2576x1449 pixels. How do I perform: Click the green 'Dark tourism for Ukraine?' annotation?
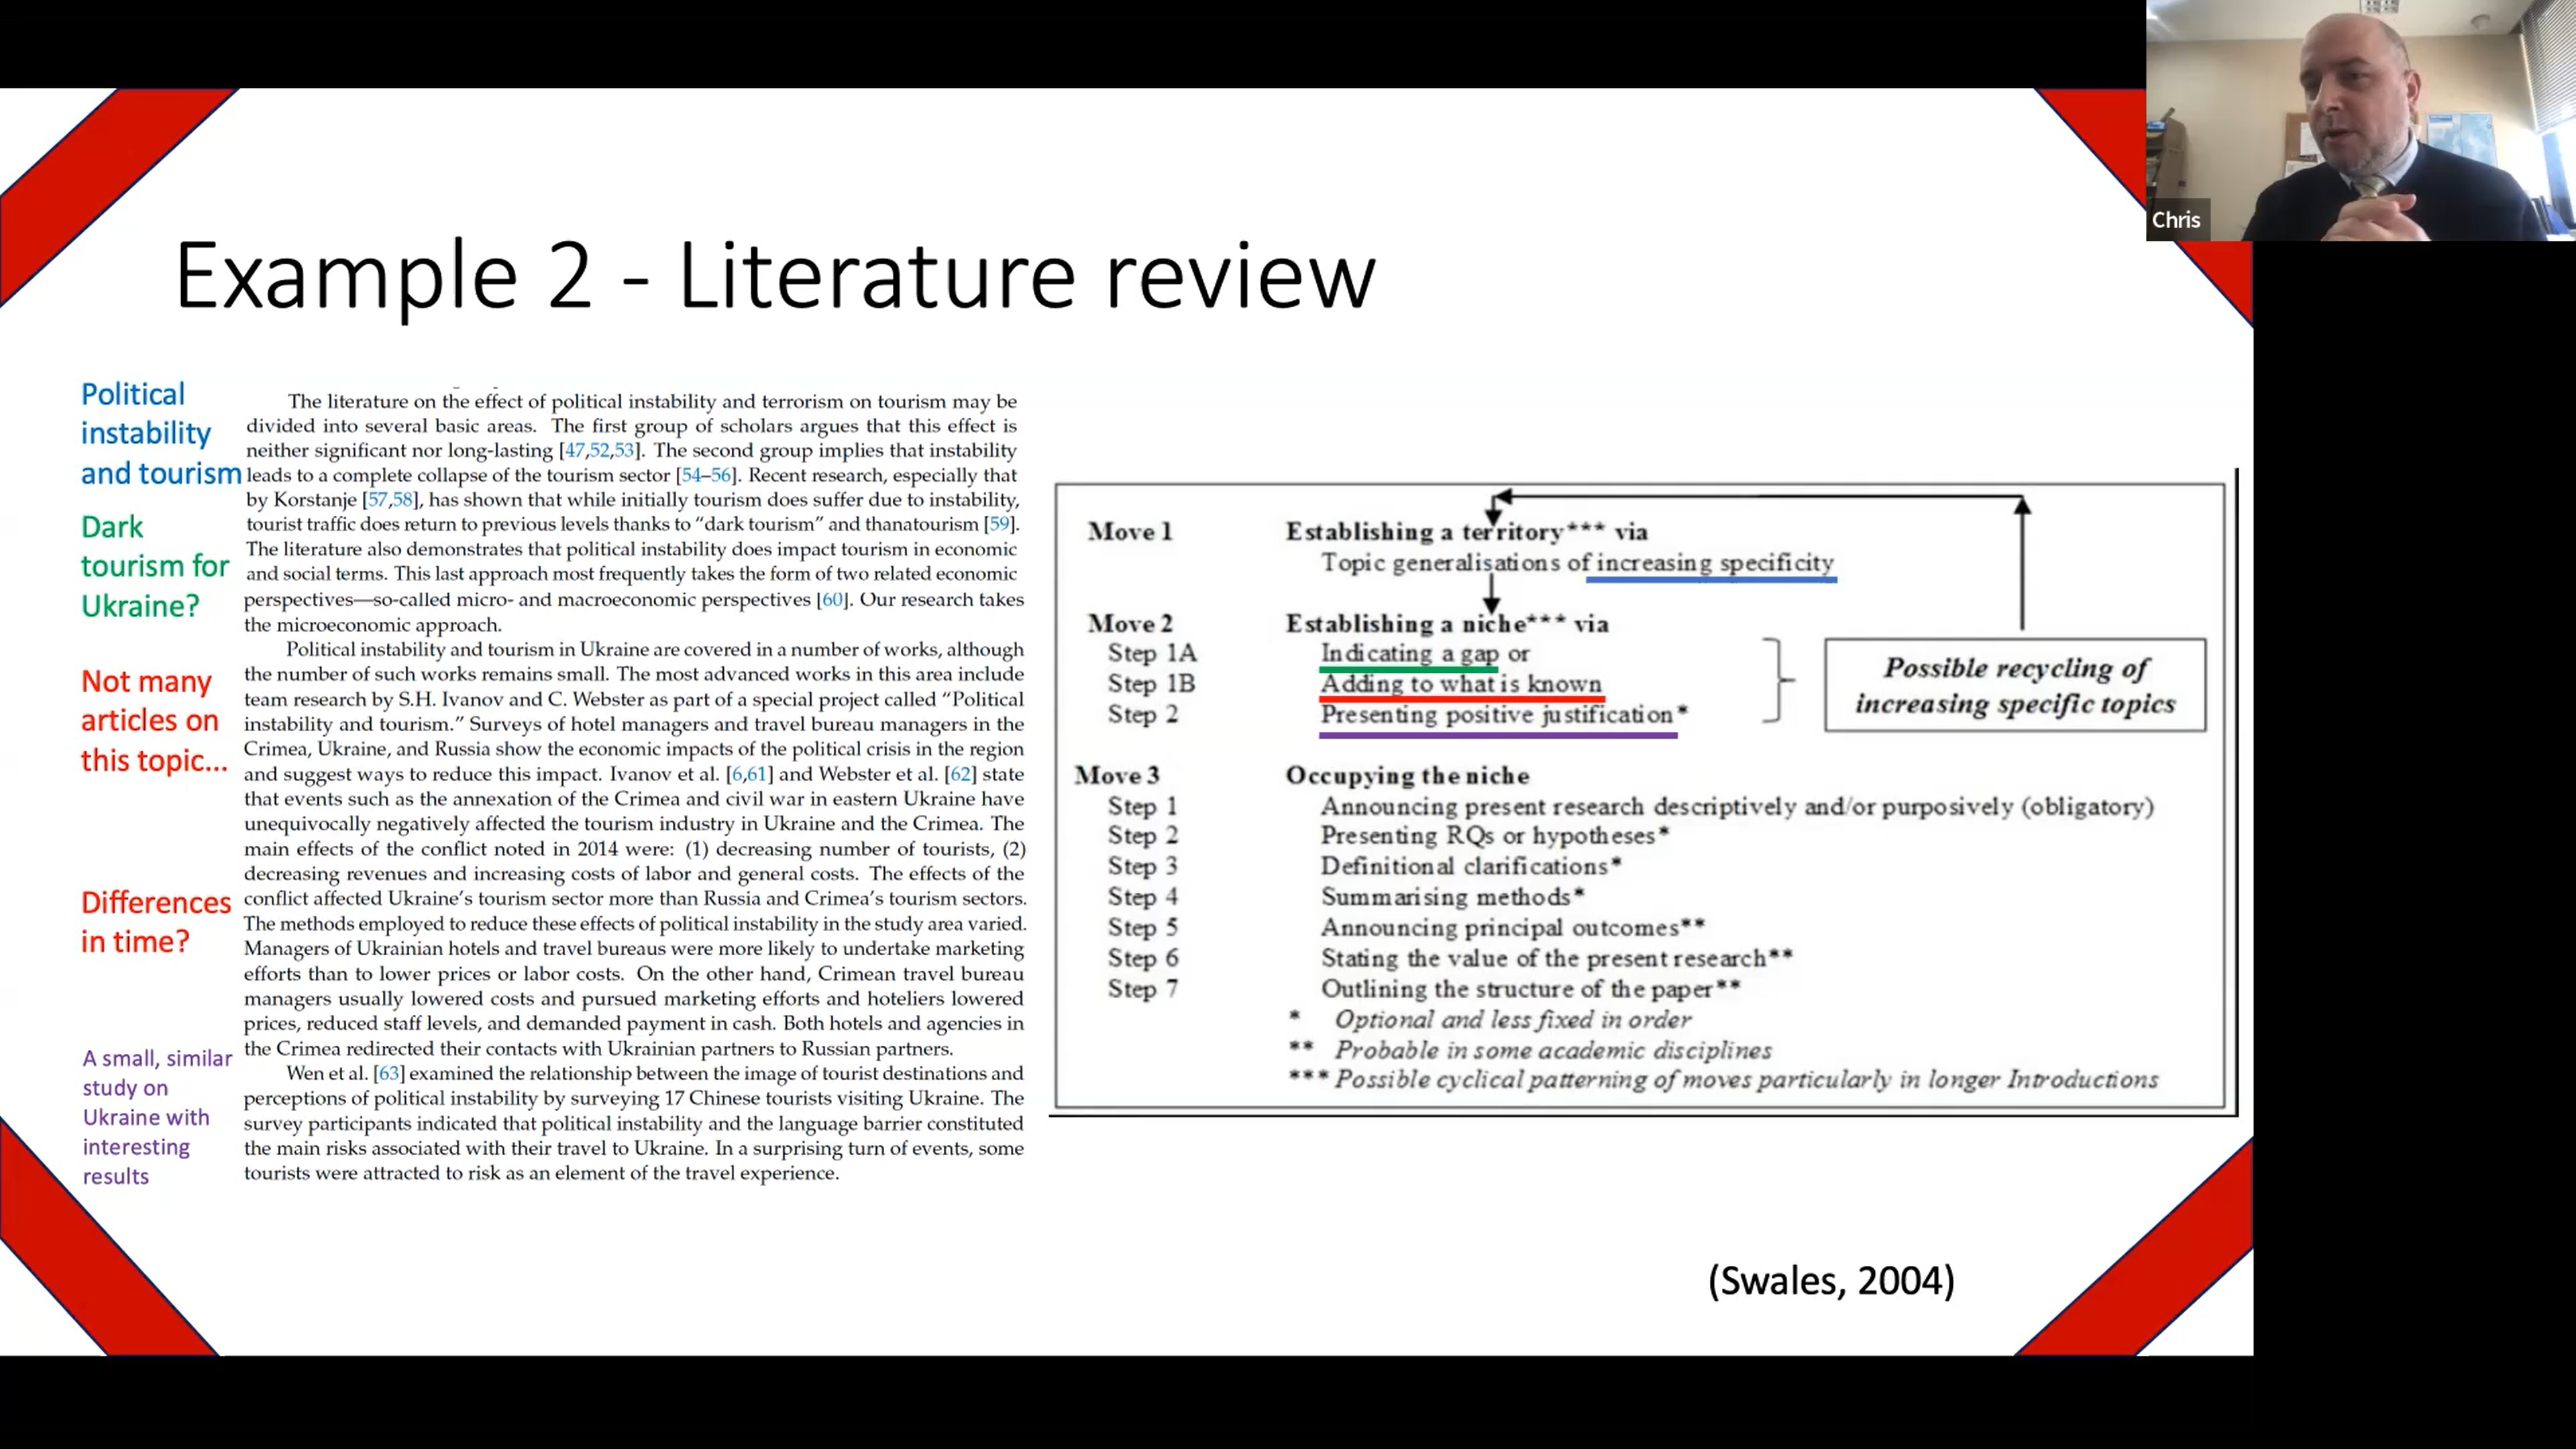click(154, 566)
